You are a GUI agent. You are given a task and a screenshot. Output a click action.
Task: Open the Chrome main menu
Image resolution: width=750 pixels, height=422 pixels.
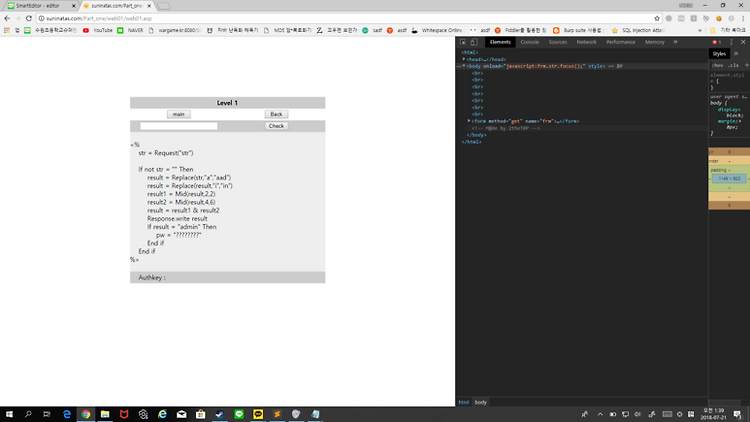click(x=743, y=18)
